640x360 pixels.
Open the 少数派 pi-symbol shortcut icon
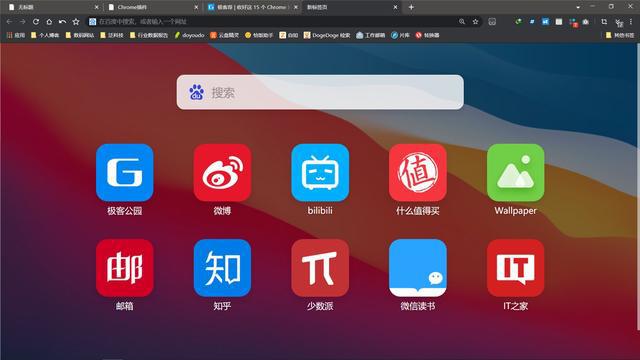[320, 268]
